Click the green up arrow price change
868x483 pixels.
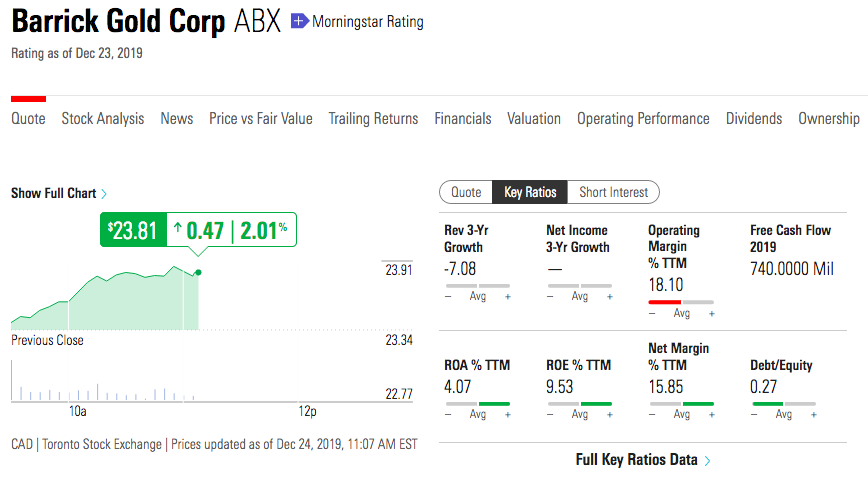click(179, 230)
